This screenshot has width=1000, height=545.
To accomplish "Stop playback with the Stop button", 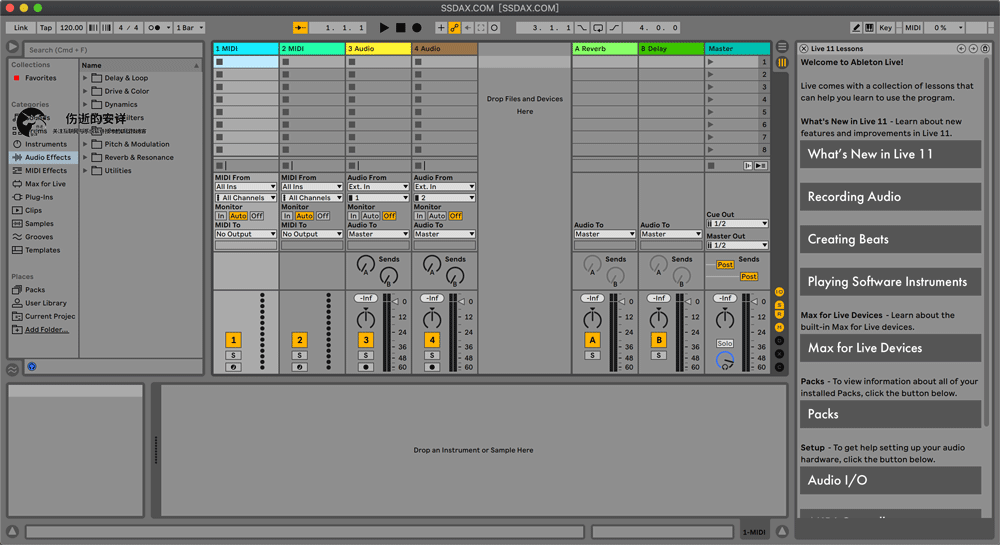I will 401,27.
